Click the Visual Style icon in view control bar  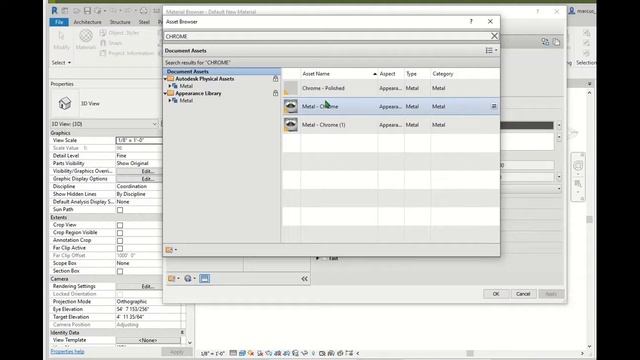(x=242, y=353)
